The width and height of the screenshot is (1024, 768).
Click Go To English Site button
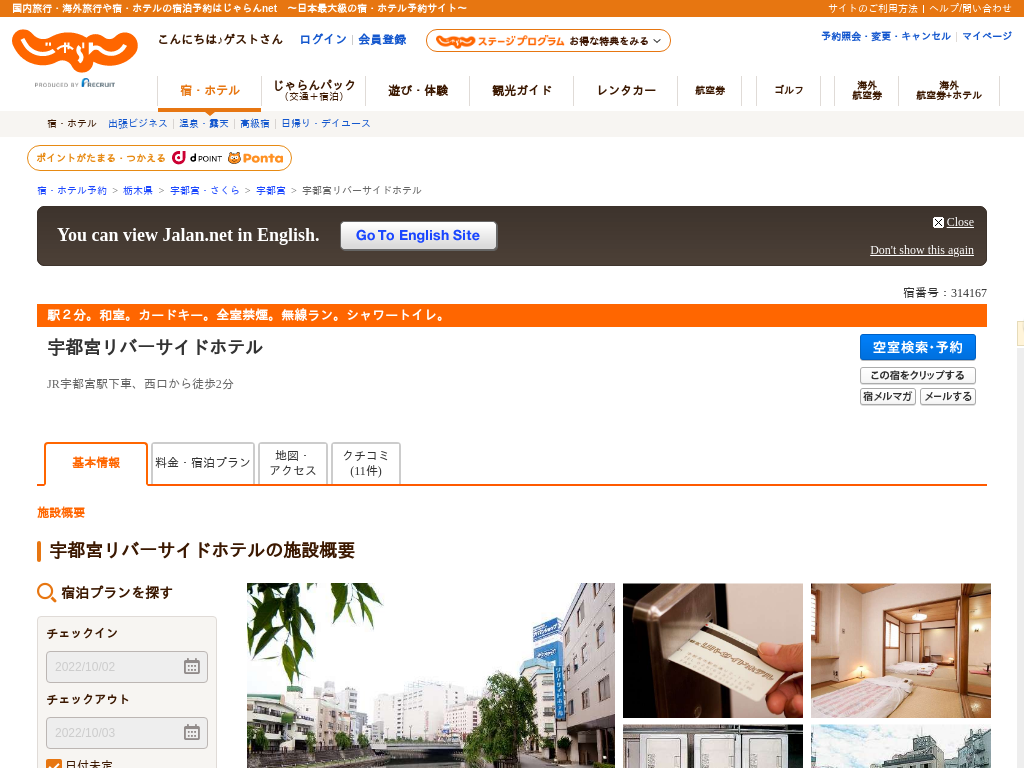coord(418,236)
